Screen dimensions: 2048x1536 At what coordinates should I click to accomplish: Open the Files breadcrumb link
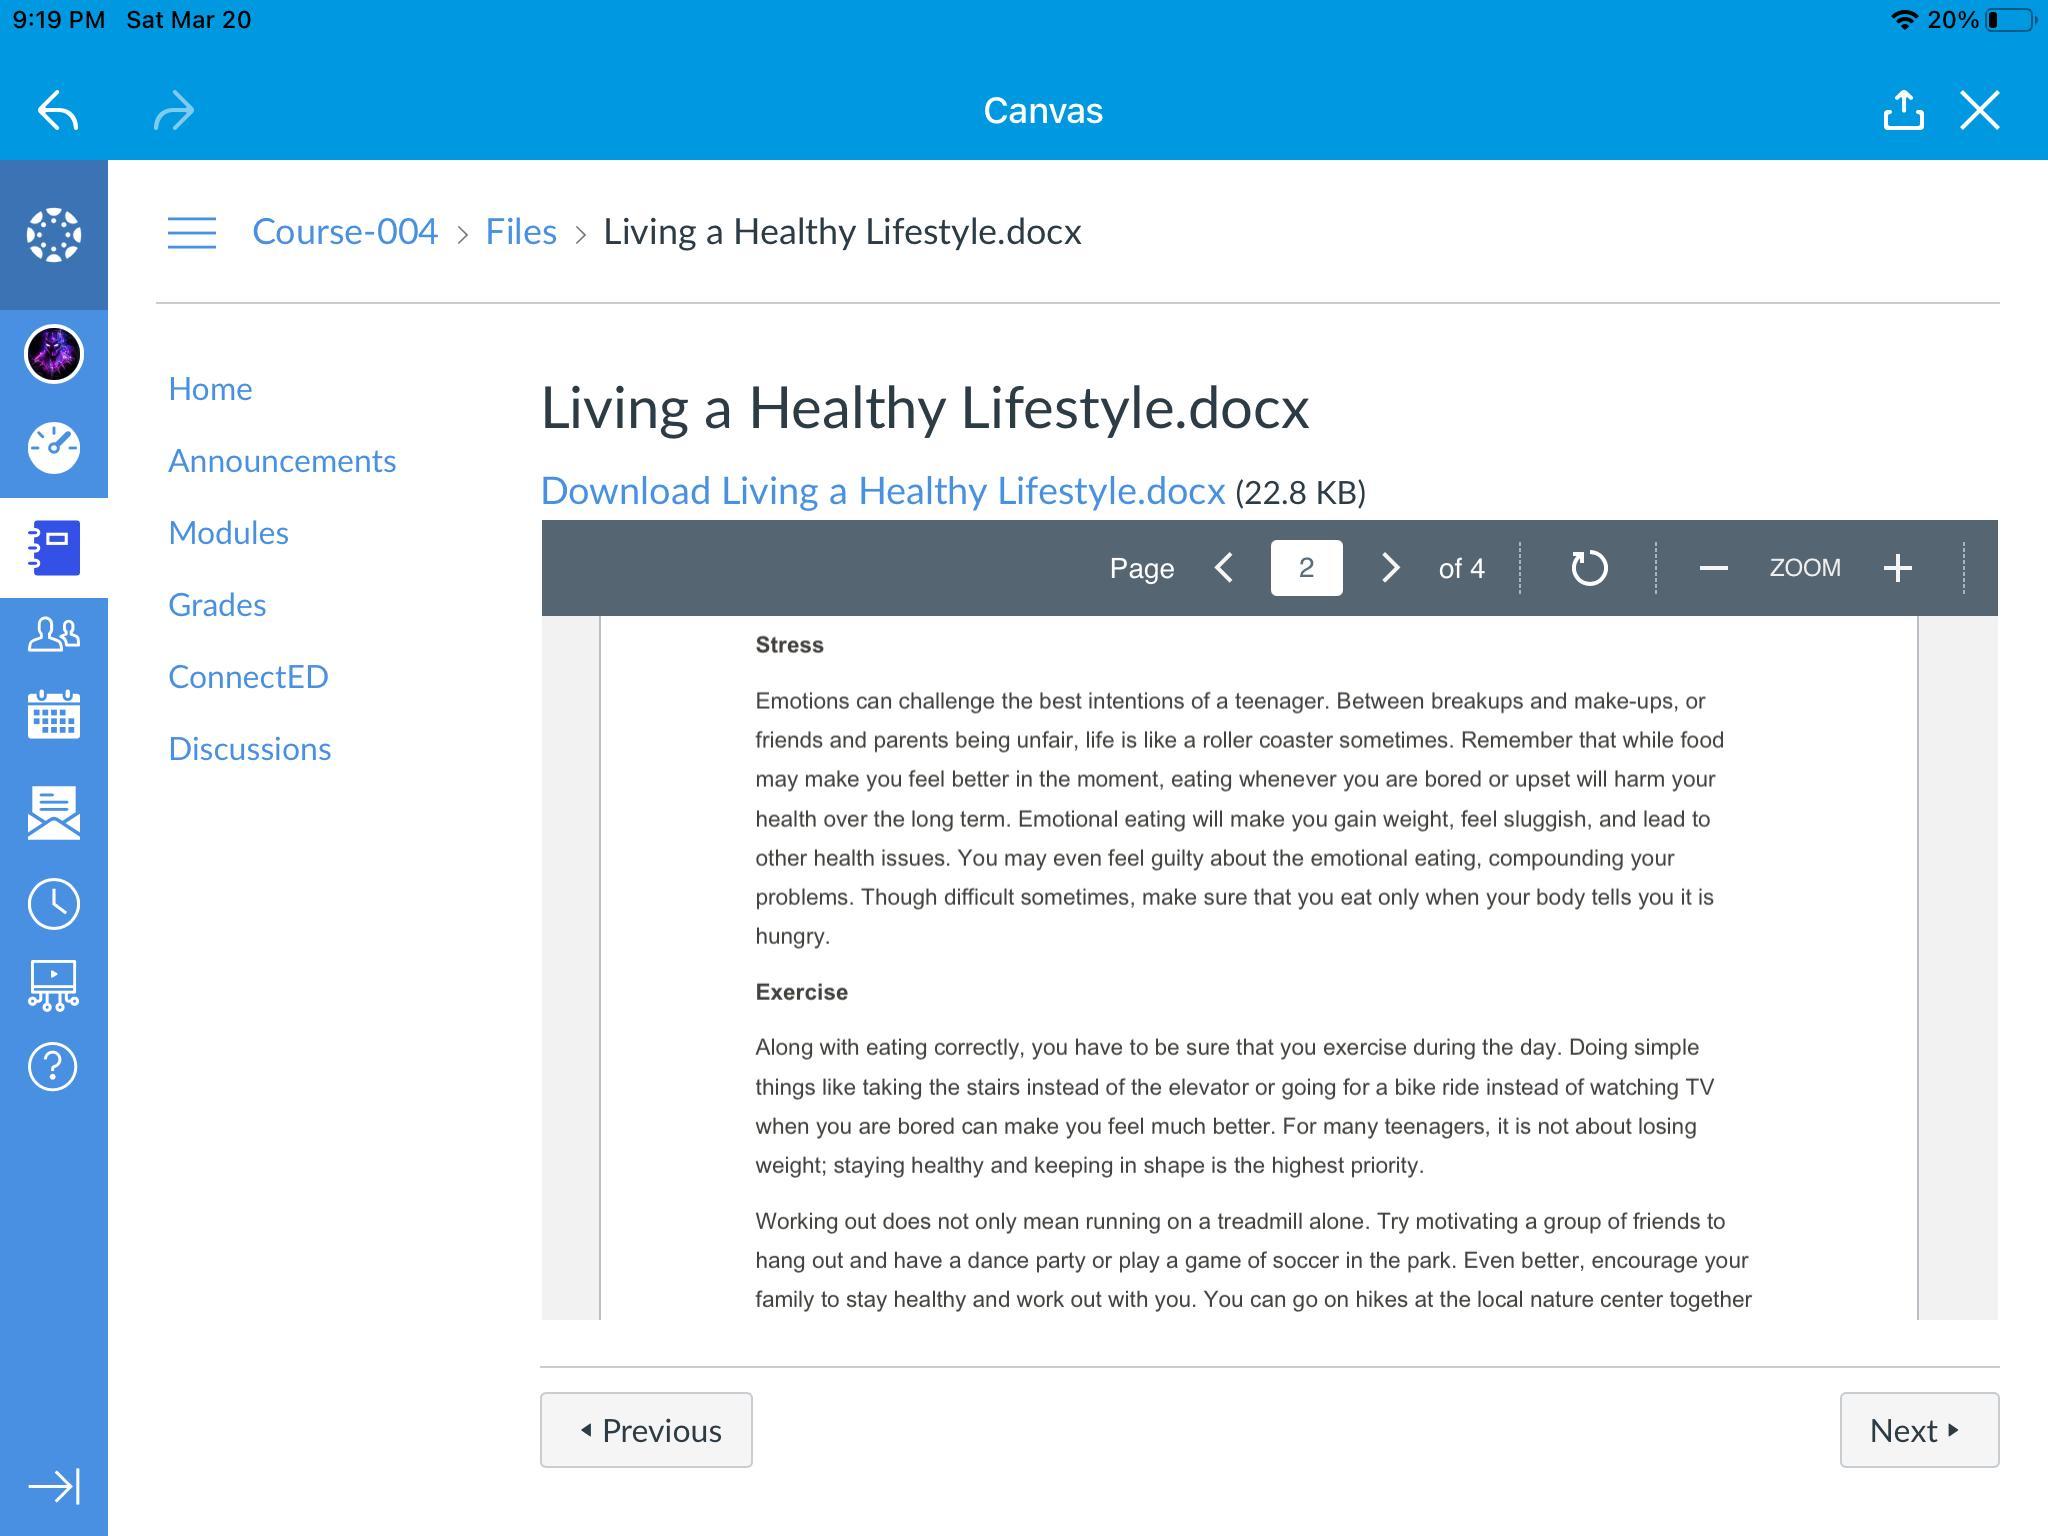(520, 232)
